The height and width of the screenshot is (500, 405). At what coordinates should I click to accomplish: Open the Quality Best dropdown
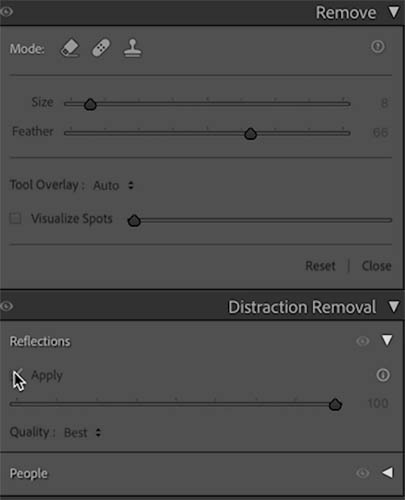pos(82,433)
